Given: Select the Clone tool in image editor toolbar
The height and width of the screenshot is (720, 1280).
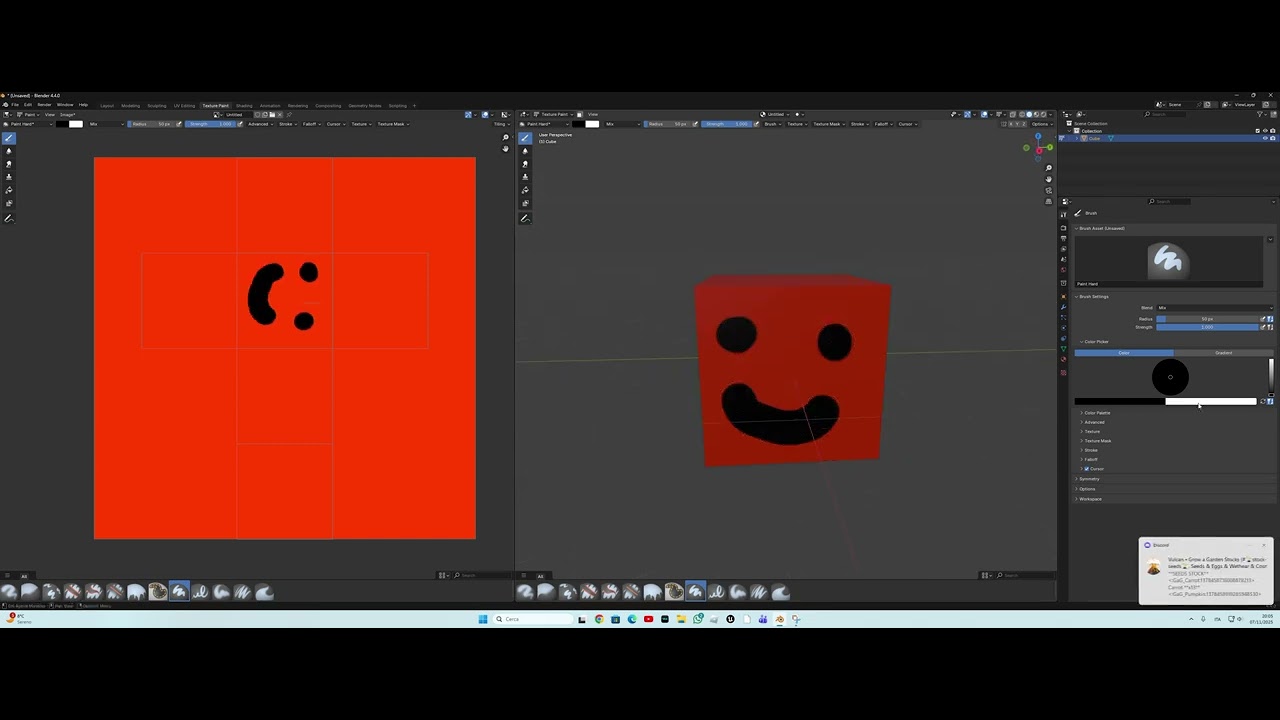Looking at the screenshot, I should [9, 177].
